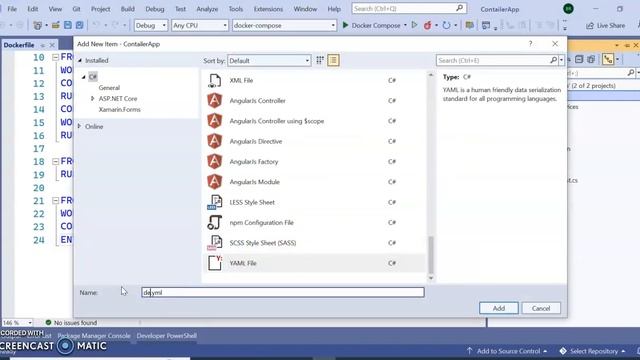Collapse code region at line 21

56,200
